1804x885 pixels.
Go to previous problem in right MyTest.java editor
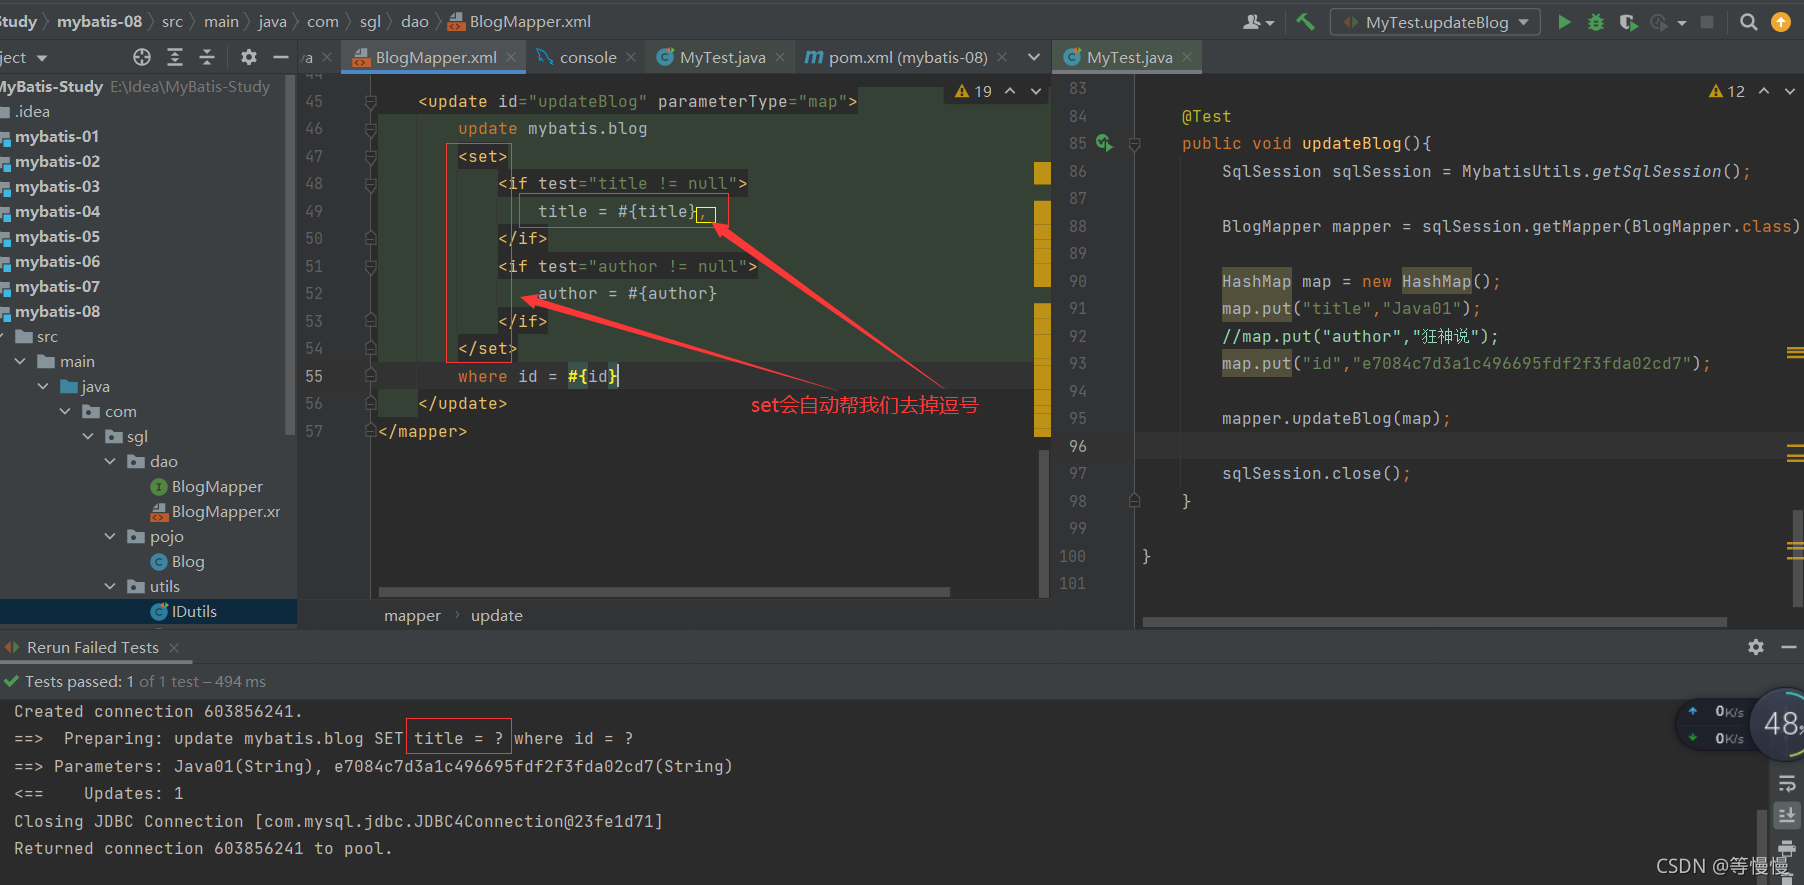(x=1764, y=91)
